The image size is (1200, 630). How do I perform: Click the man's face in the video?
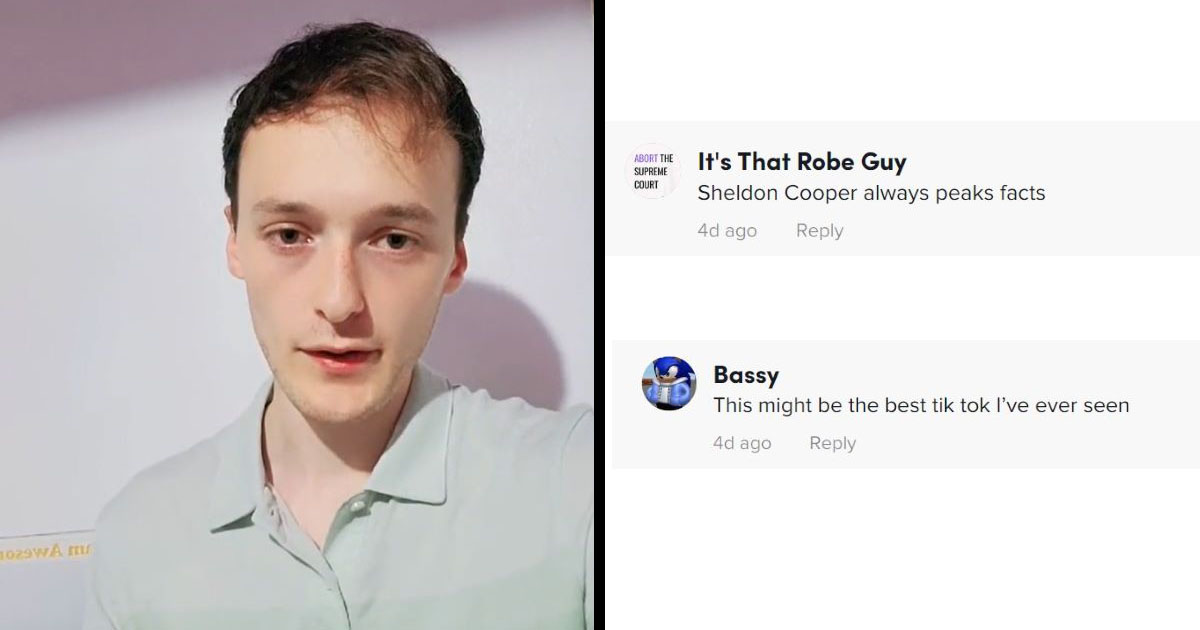pyautogui.click(x=345, y=270)
